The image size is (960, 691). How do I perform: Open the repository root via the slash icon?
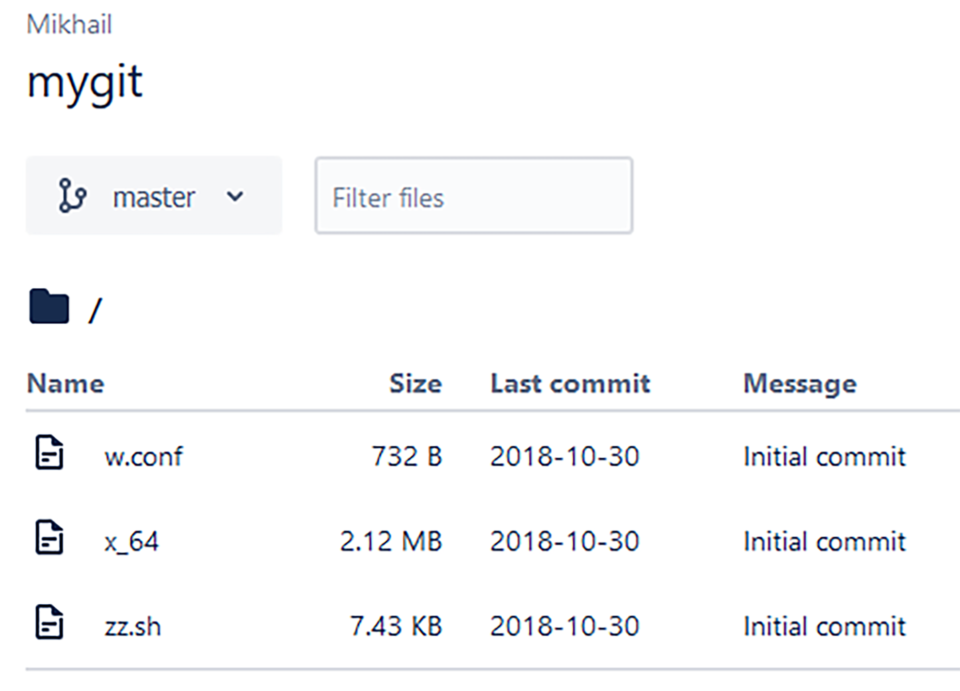point(93,307)
